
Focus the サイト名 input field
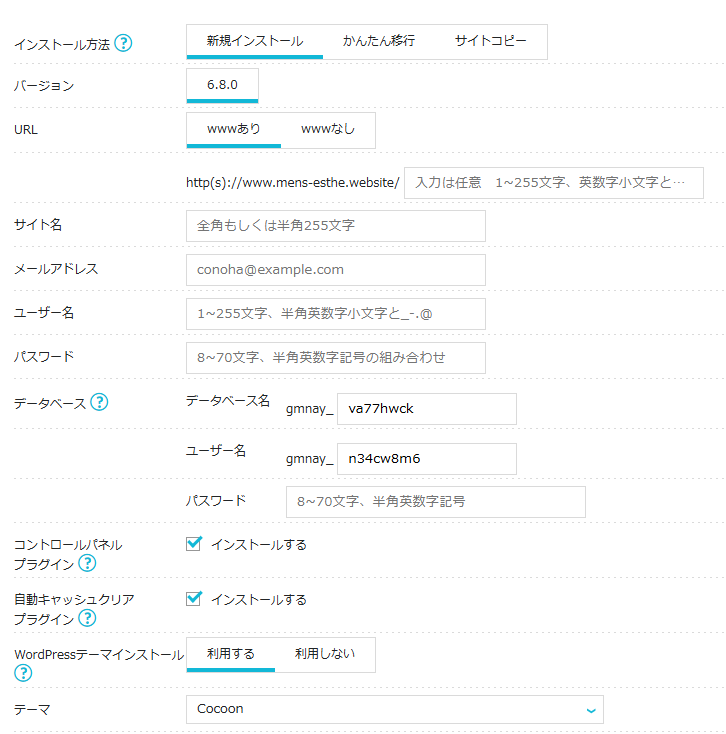336,226
